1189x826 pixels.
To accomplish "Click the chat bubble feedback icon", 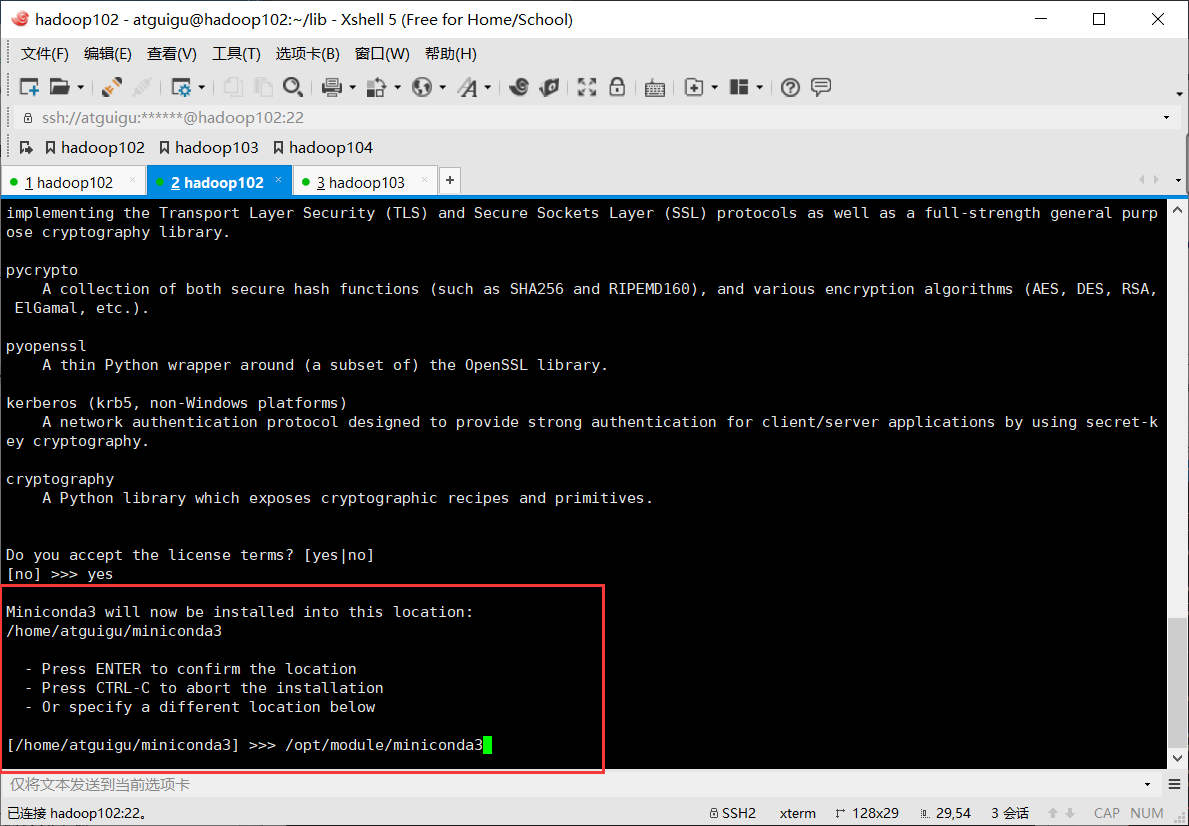I will click(x=820, y=87).
